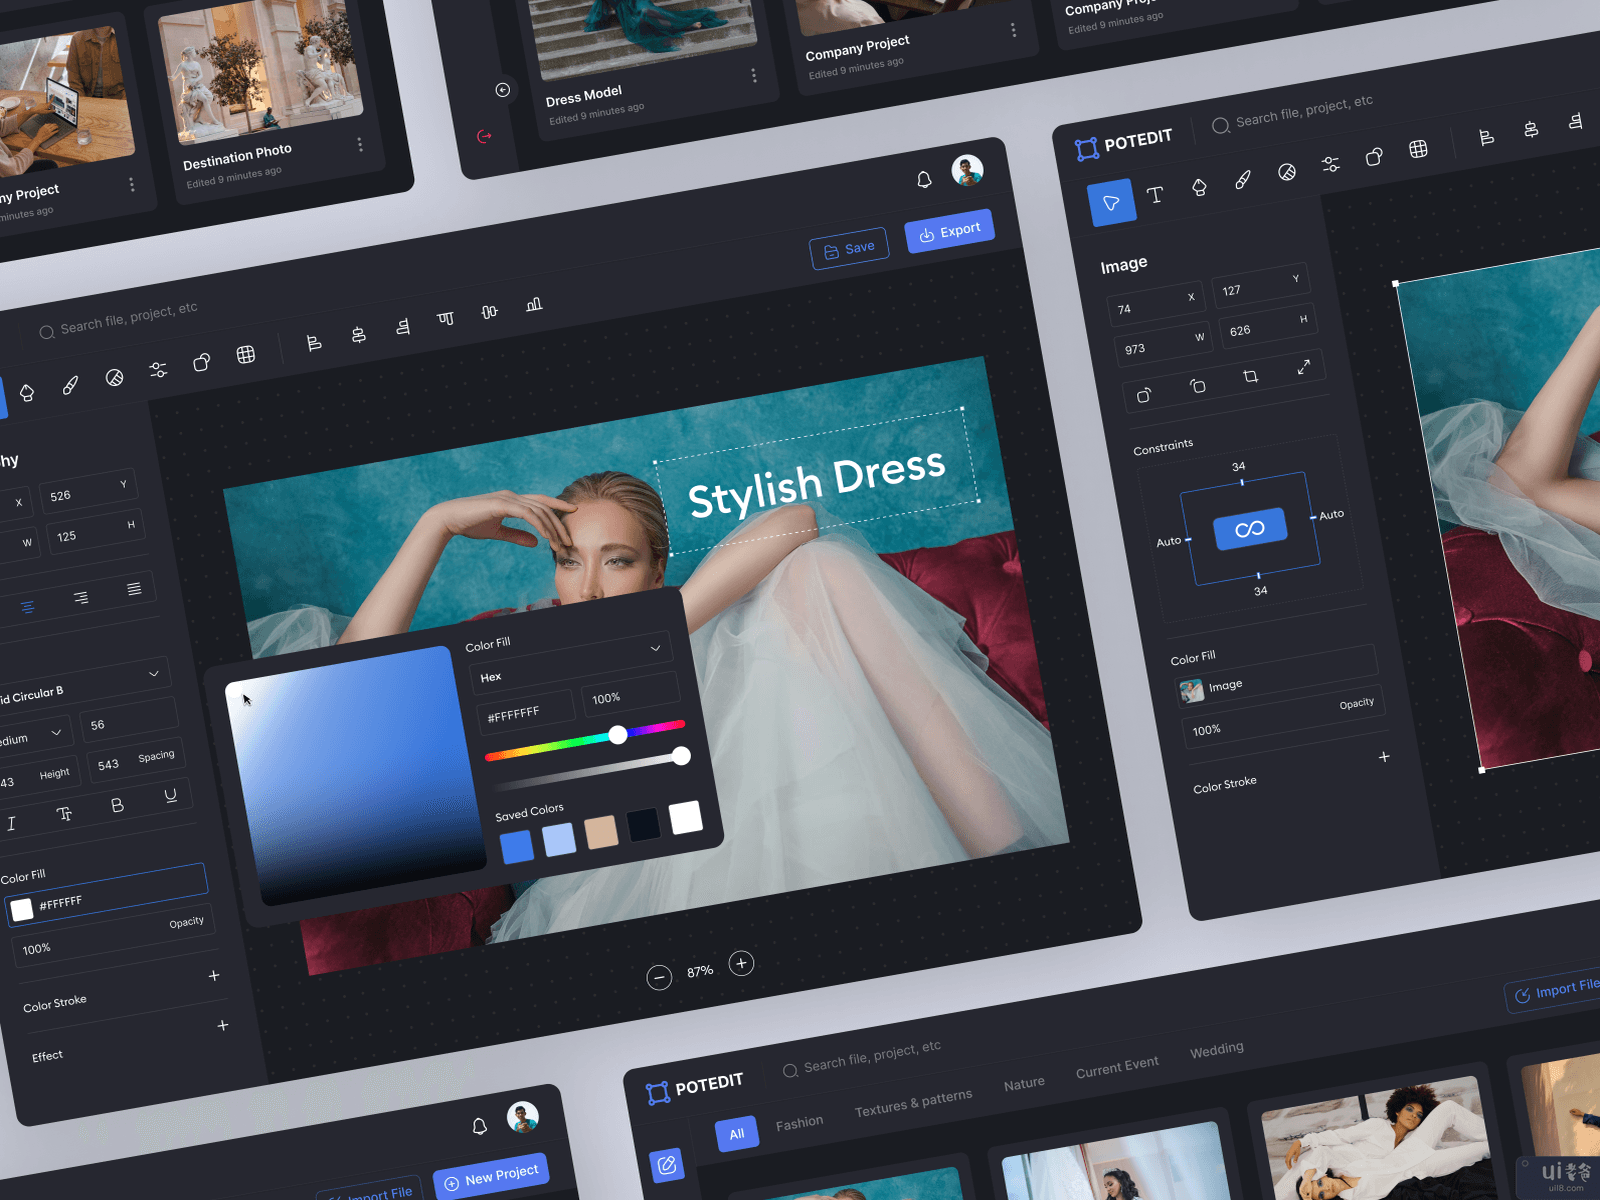Switch to the Fashion category tab
This screenshot has height=1200, width=1600.
[799, 1123]
